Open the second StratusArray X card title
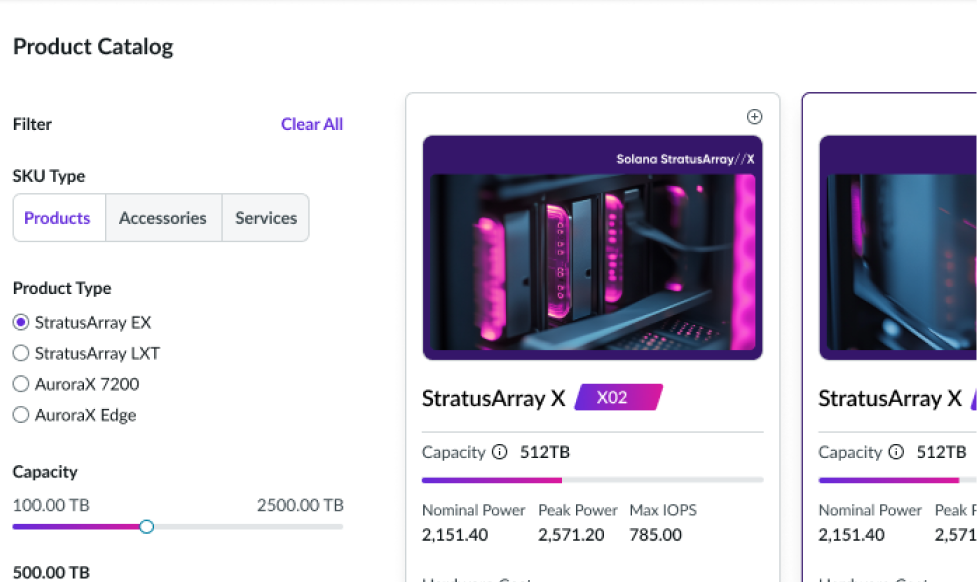977x582 pixels. point(880,398)
